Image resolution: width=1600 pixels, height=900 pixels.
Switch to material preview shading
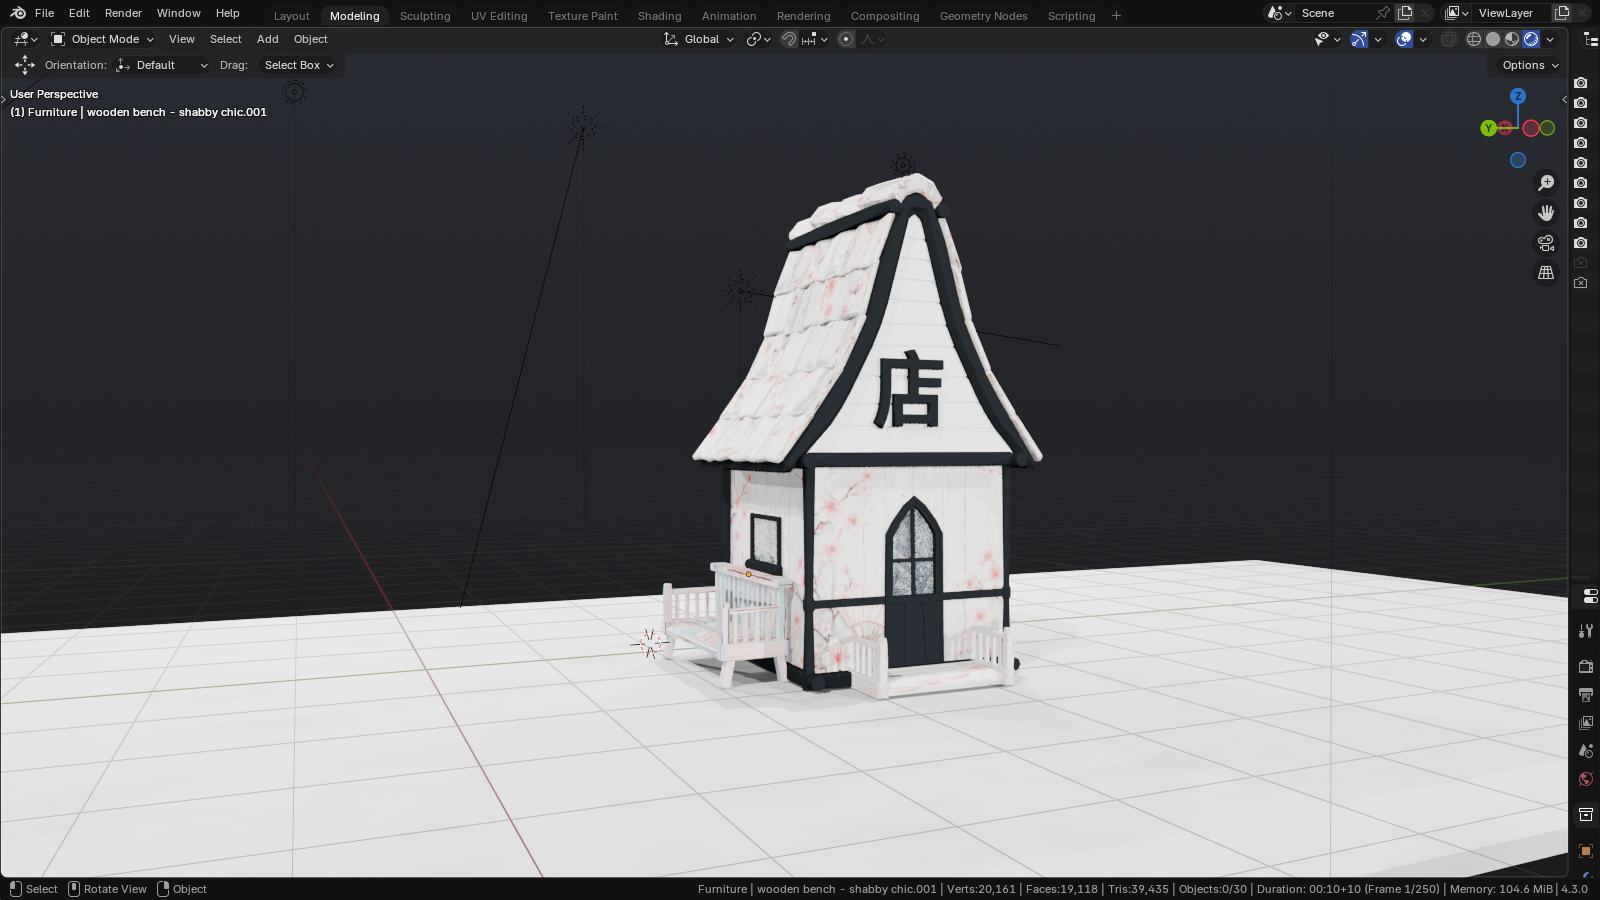click(x=1512, y=39)
